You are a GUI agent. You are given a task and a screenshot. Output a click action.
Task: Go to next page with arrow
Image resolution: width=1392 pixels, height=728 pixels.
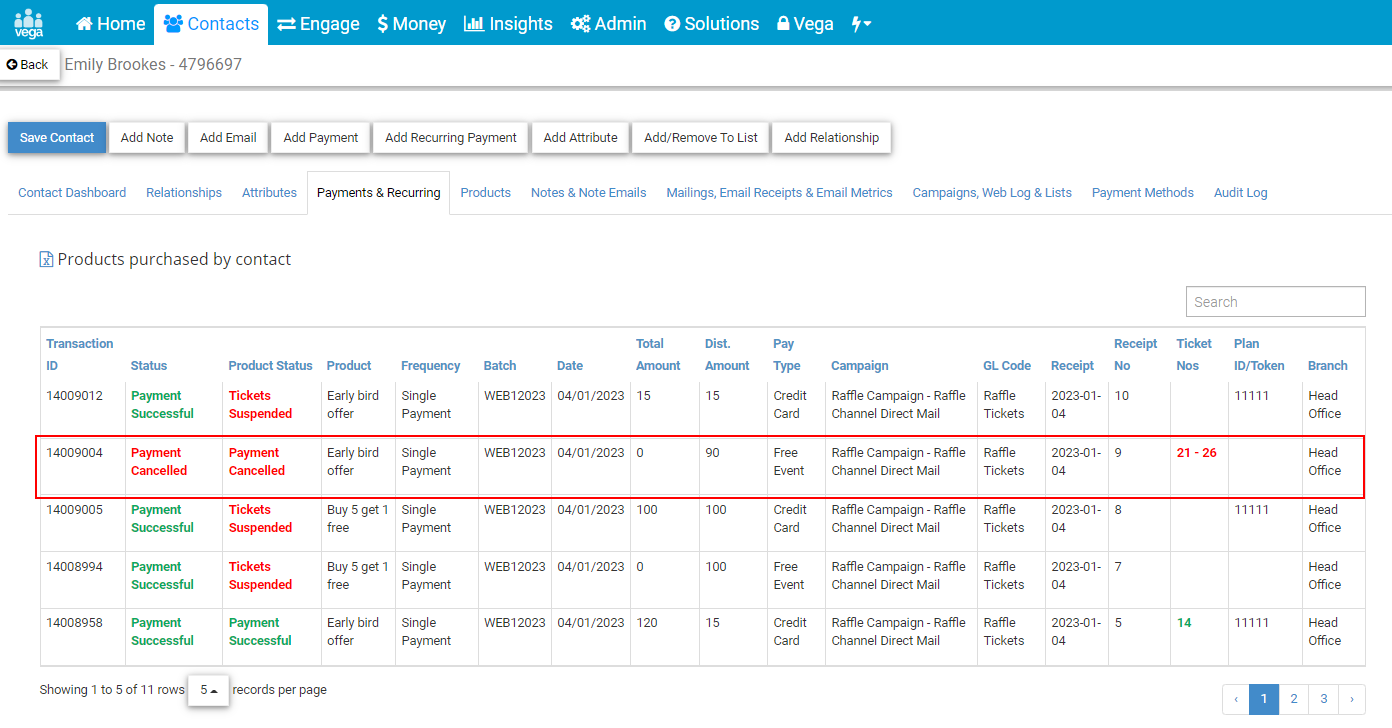1352,699
